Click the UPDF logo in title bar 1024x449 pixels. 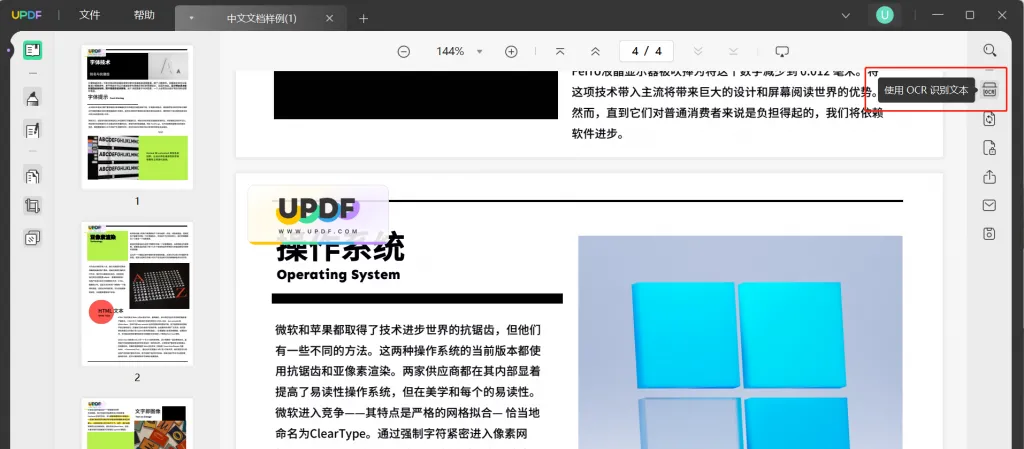[27, 15]
